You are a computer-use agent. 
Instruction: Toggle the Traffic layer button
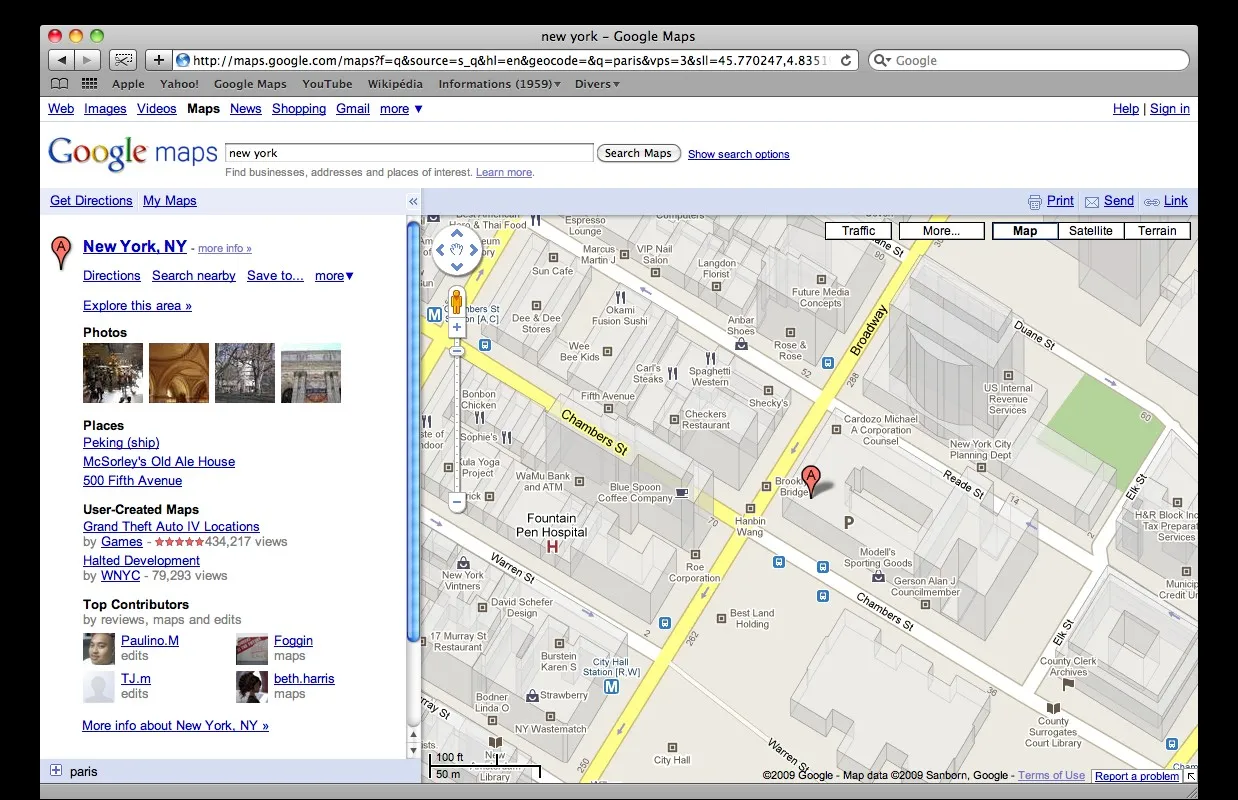858,231
